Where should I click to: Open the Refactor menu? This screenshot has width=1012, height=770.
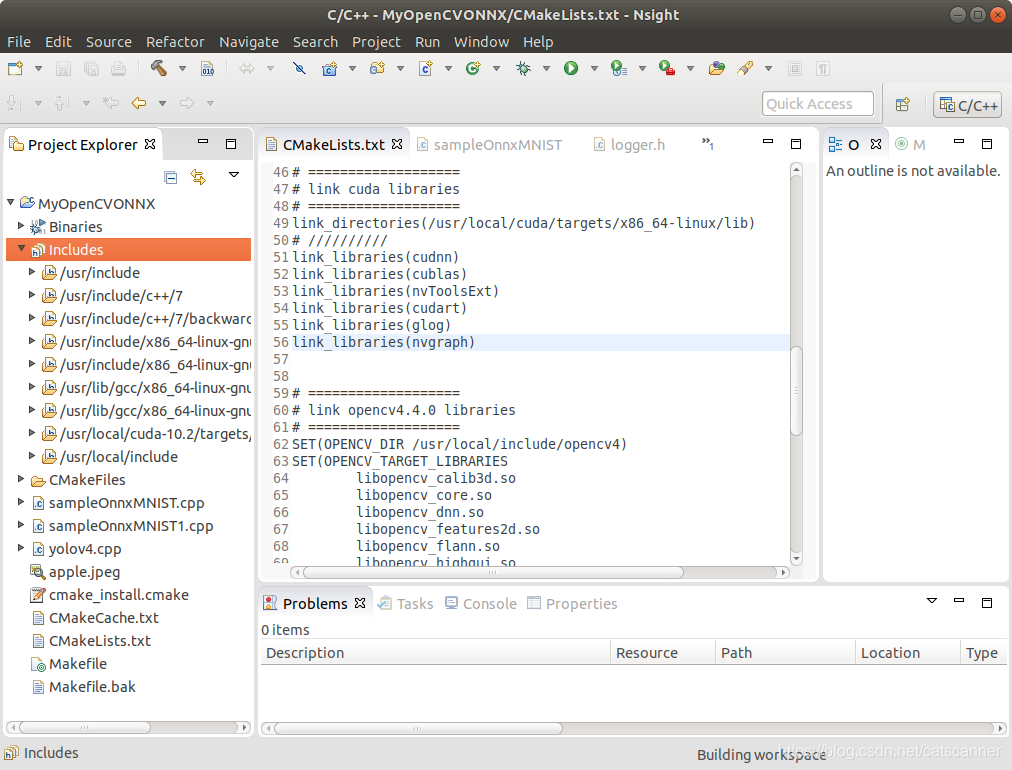click(175, 42)
